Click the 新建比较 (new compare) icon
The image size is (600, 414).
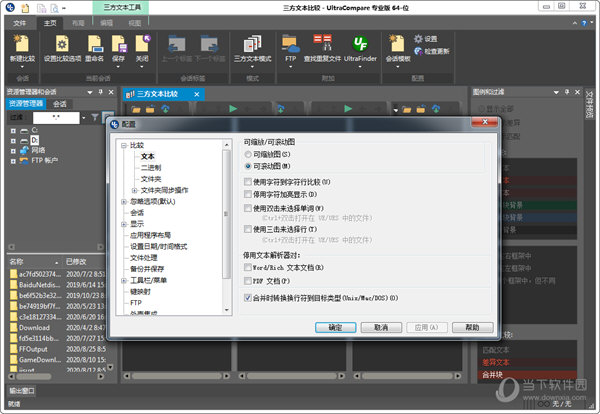tap(22, 44)
